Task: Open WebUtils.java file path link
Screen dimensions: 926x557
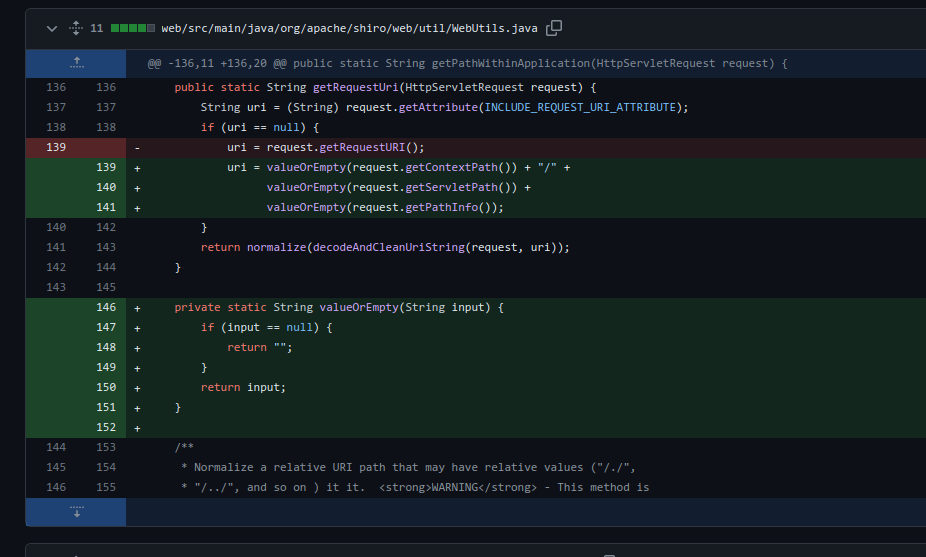Action: pos(349,28)
